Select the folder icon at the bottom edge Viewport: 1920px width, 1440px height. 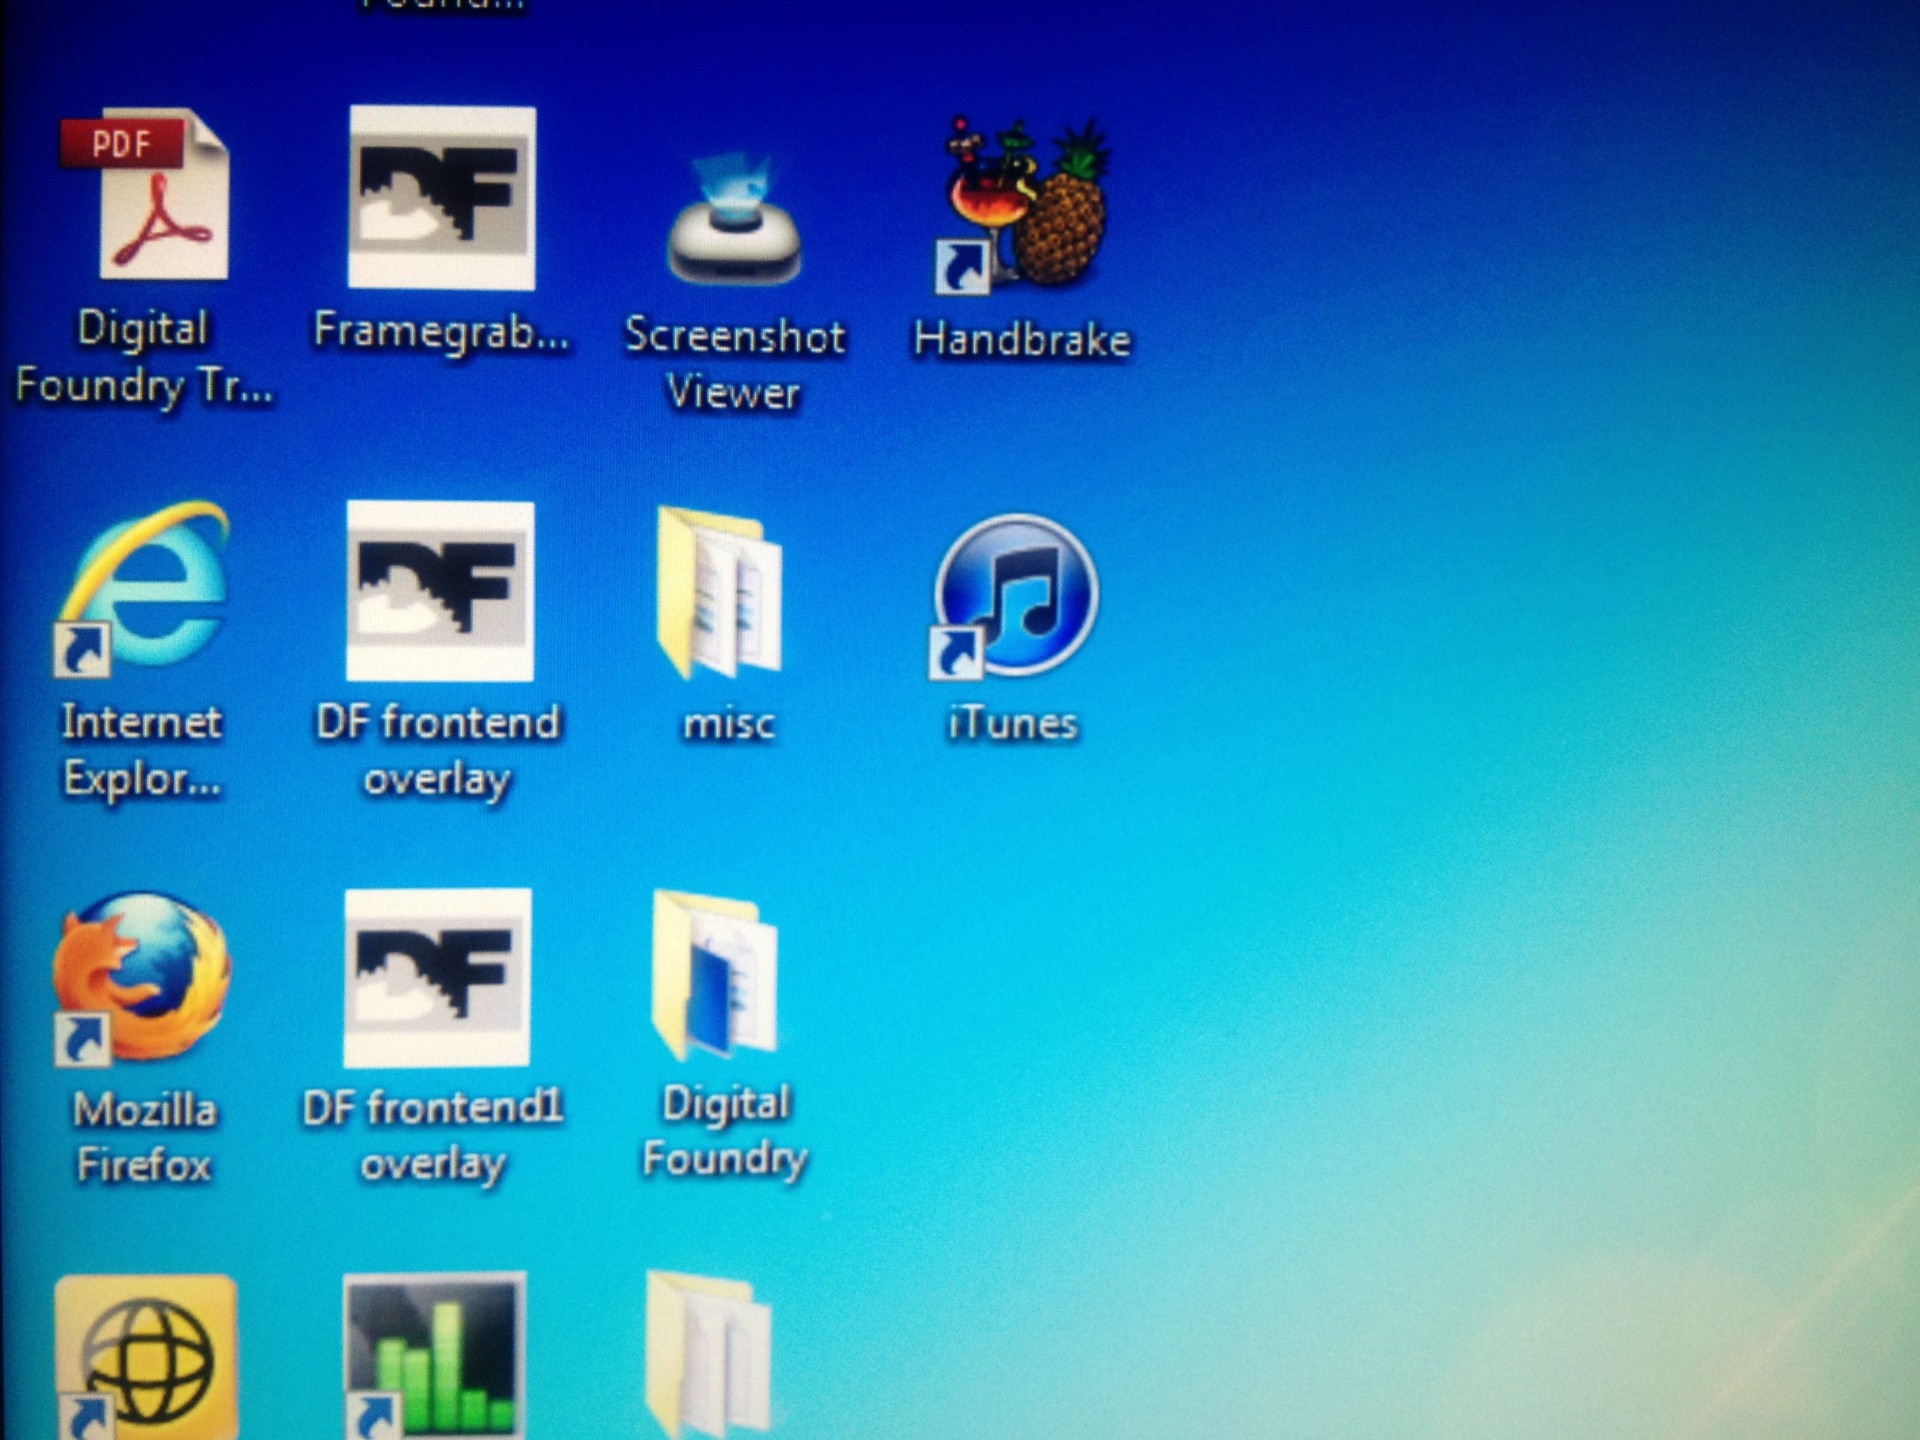point(710,1355)
